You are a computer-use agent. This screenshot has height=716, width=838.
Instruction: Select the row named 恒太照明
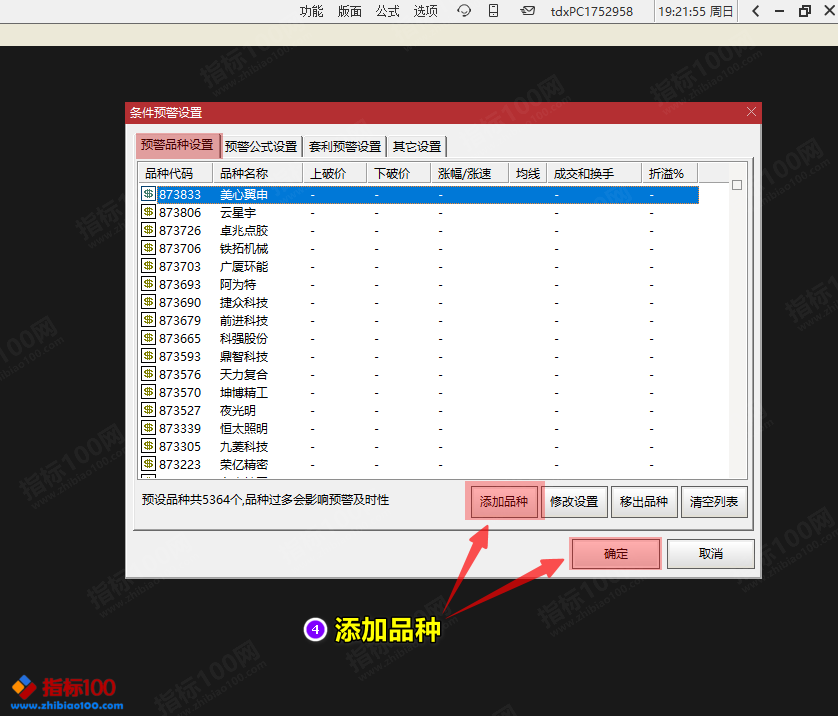419,429
